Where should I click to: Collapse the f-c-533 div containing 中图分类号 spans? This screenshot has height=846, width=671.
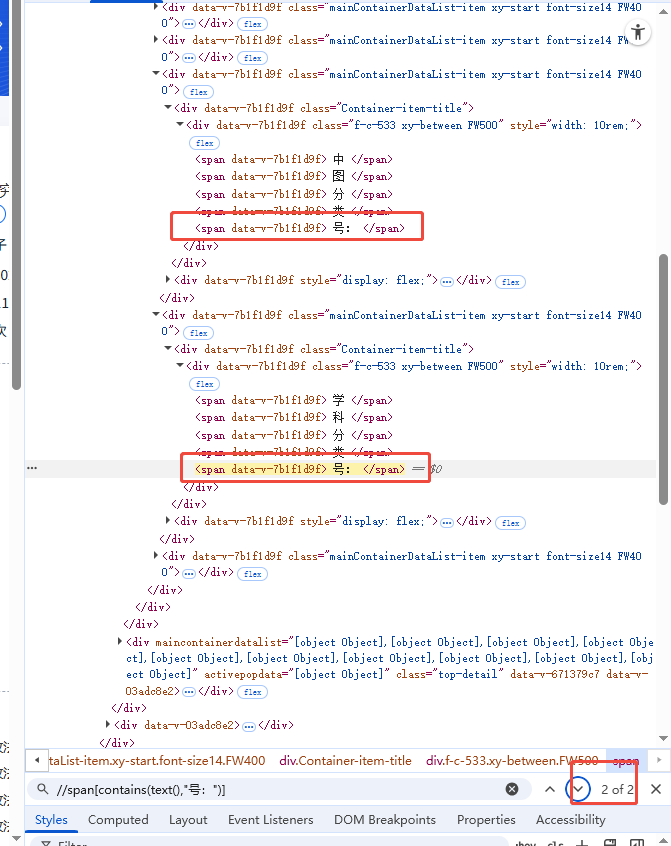(180, 125)
